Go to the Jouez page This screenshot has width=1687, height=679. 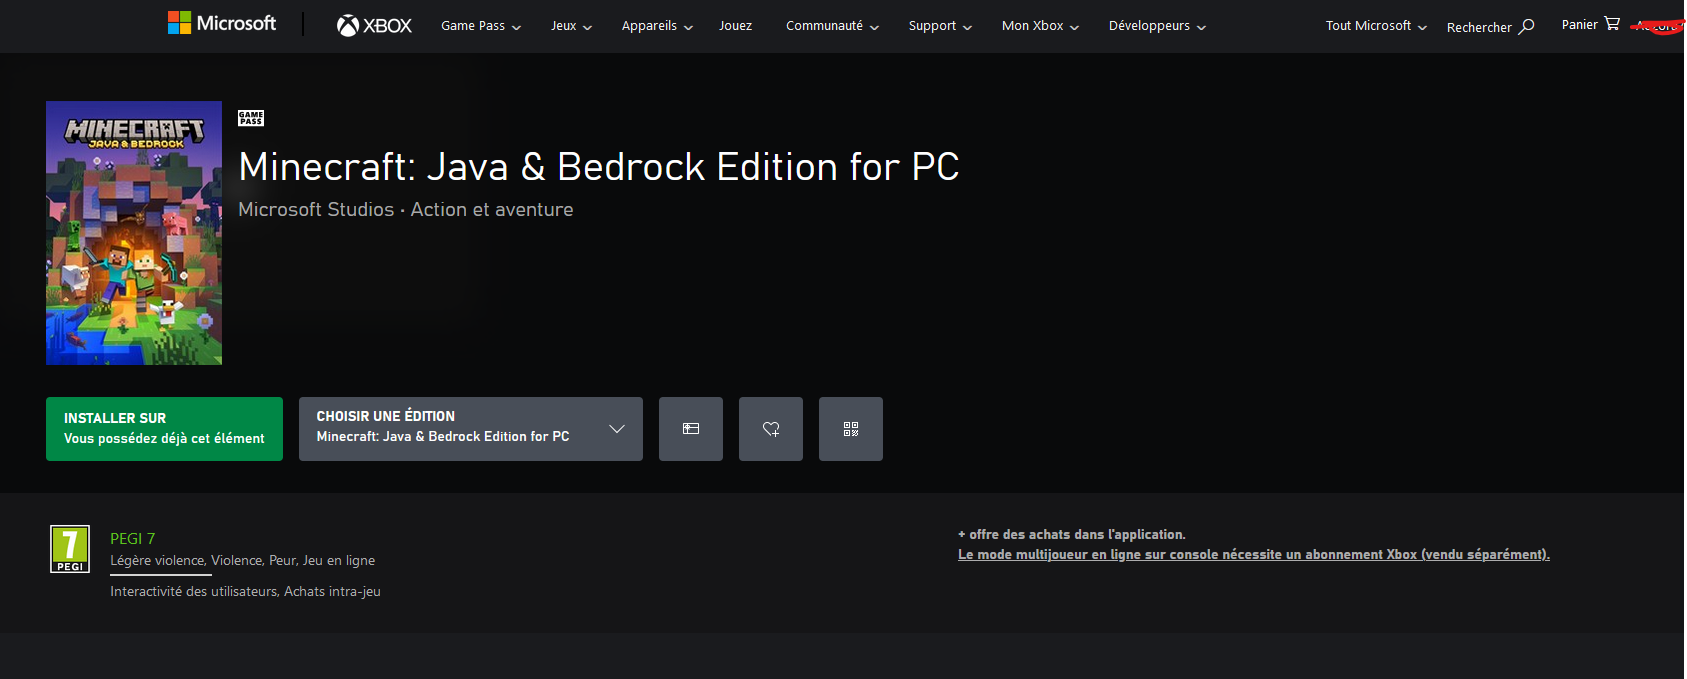[x=735, y=26]
